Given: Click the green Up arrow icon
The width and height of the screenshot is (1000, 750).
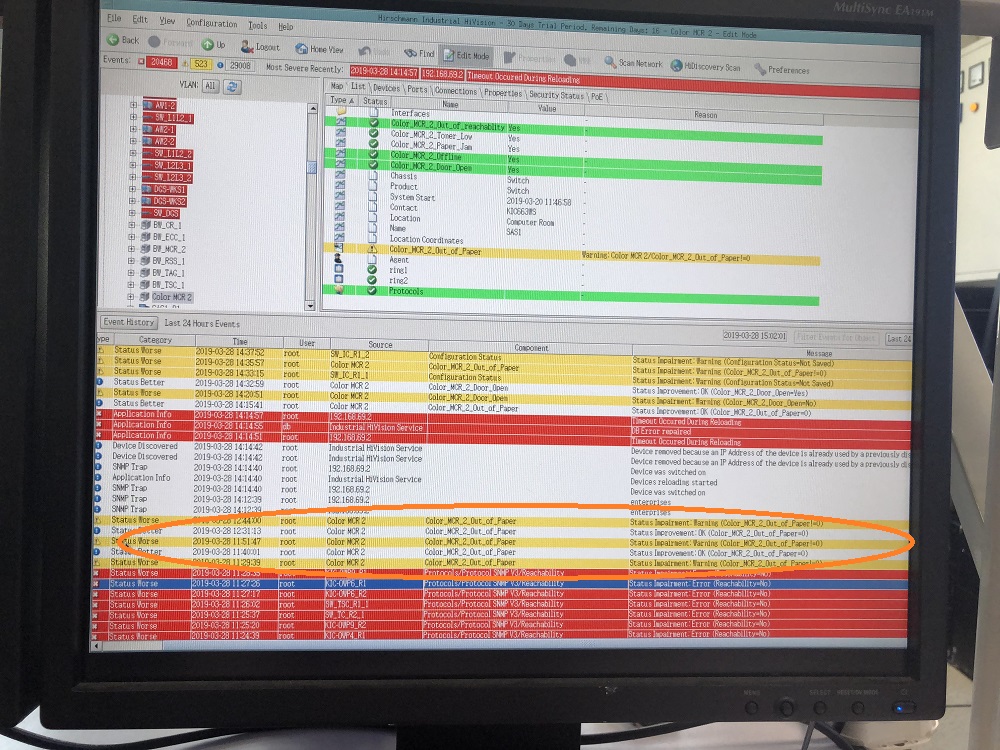Looking at the screenshot, I should (207, 45).
